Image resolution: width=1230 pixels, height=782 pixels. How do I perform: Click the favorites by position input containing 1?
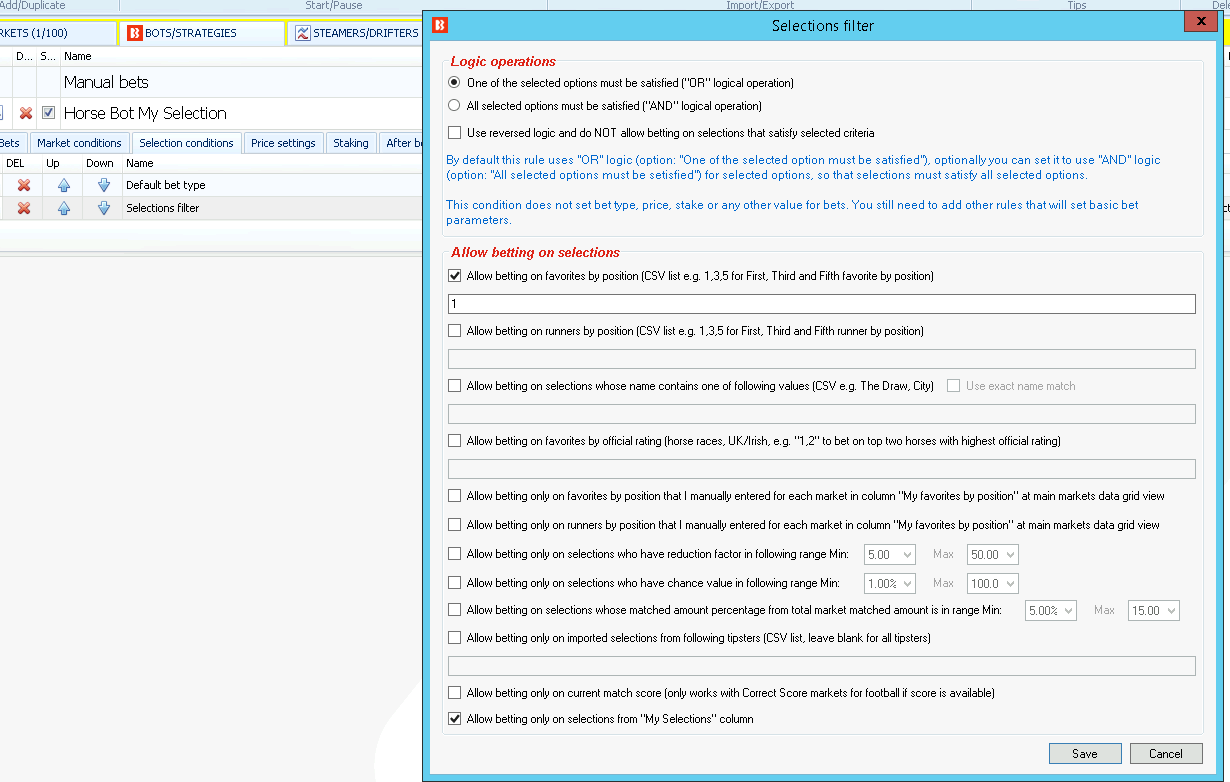point(822,303)
